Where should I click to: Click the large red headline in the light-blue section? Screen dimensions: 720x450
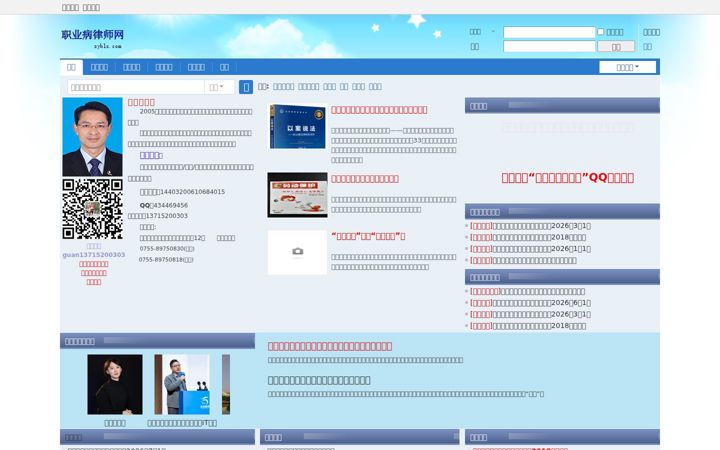[x=330, y=346]
